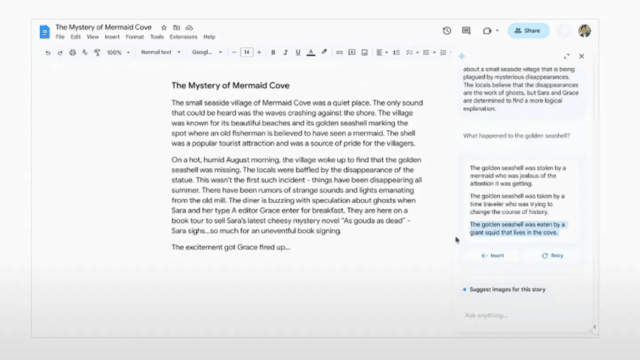Toggle bold formatting
The image size is (640, 360).
pyautogui.click(x=273, y=52)
